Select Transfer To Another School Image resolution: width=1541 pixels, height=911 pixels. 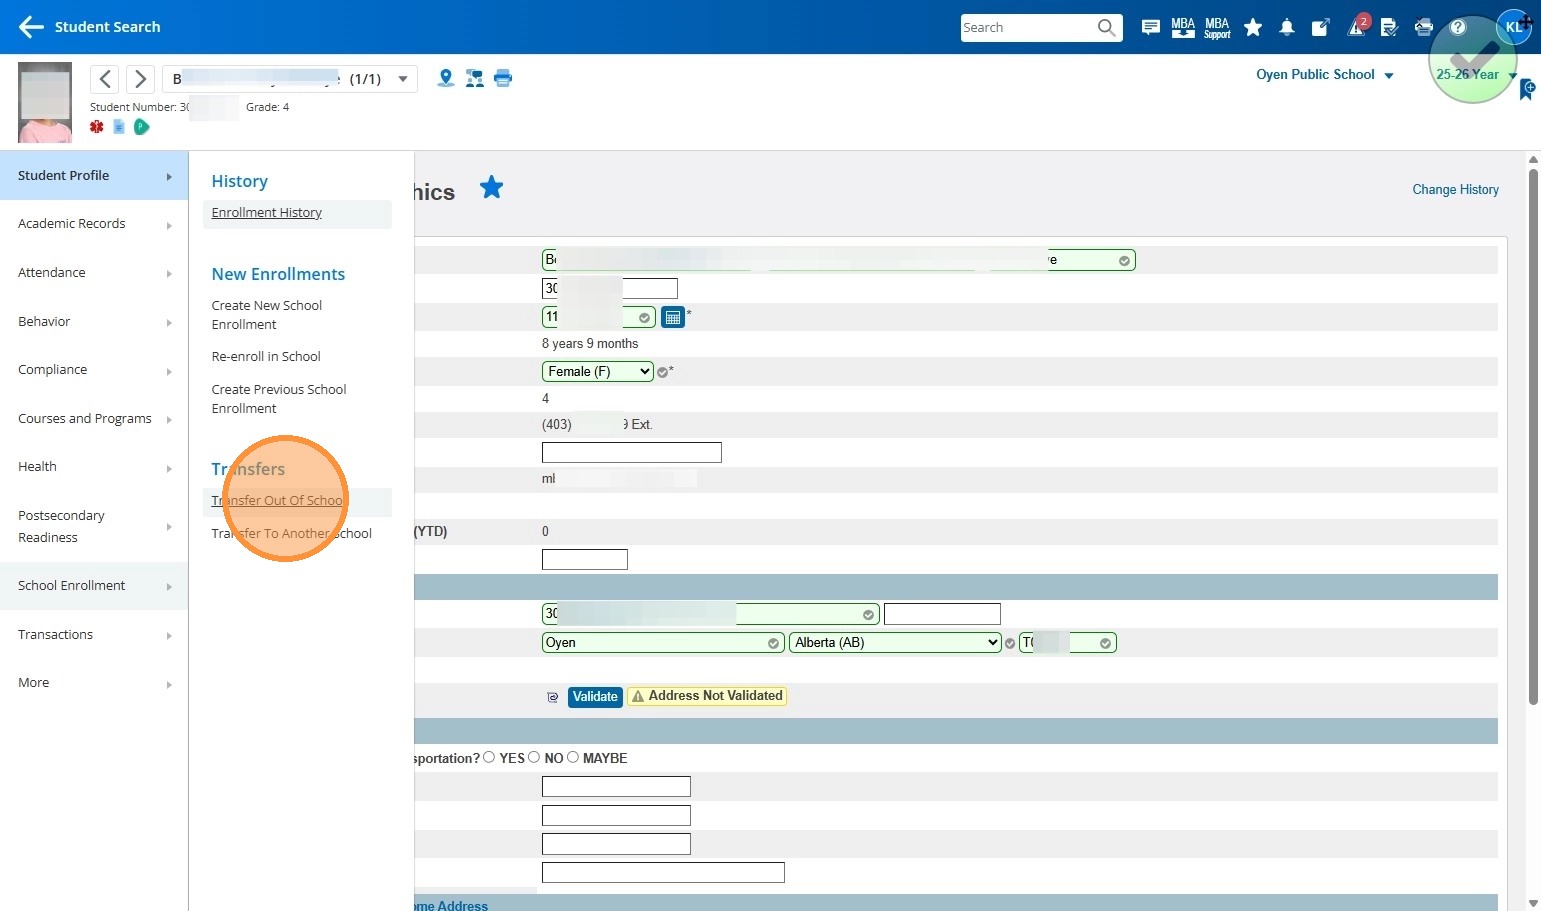(x=292, y=534)
